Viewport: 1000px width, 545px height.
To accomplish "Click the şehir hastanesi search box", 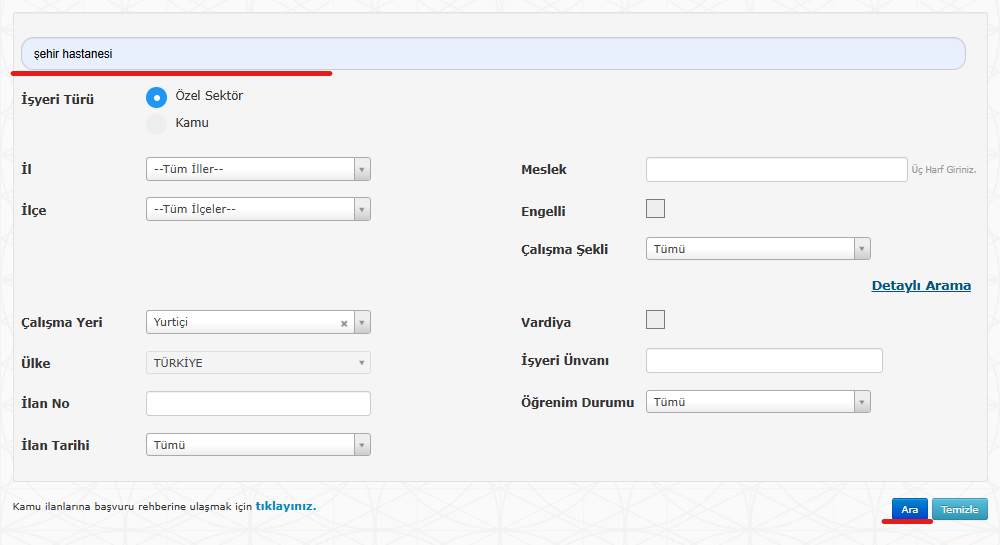I will point(493,54).
